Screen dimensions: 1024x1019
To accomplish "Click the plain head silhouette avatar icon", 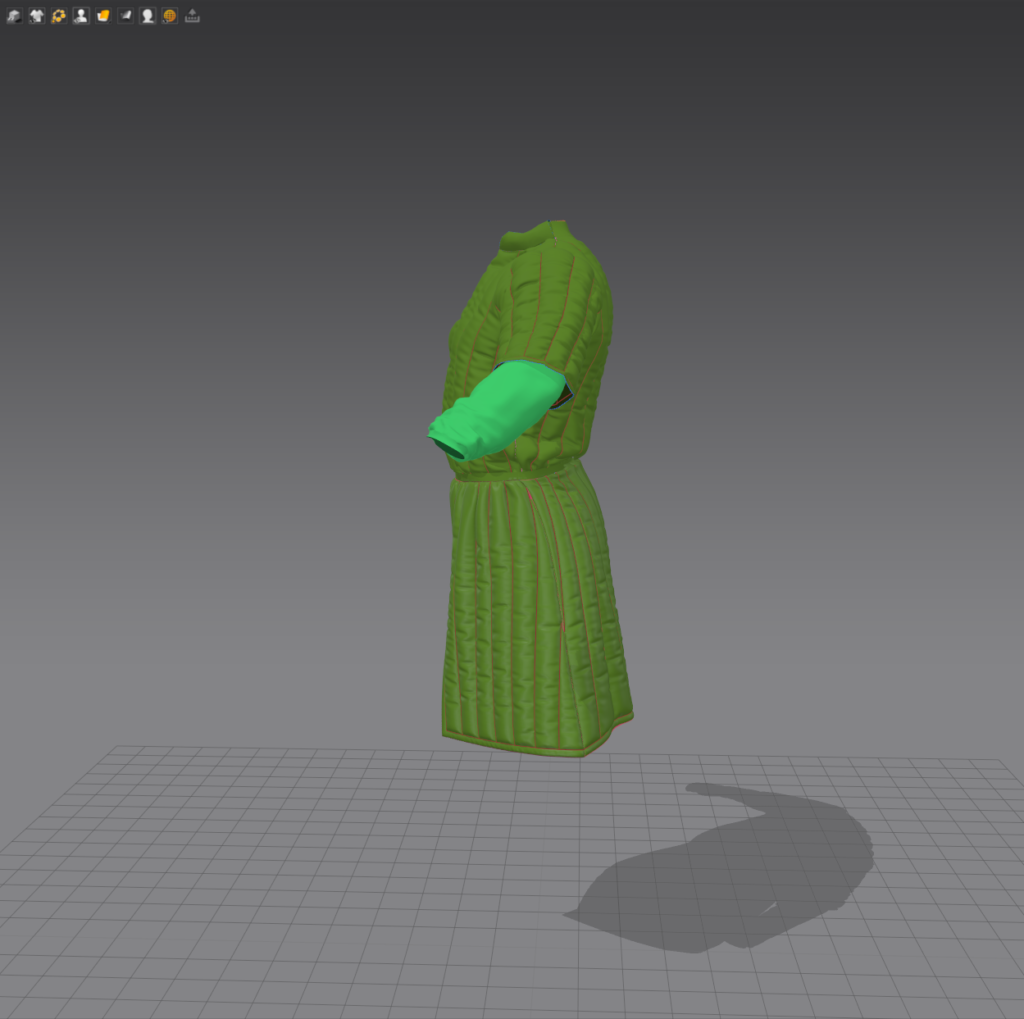I will (x=148, y=16).
